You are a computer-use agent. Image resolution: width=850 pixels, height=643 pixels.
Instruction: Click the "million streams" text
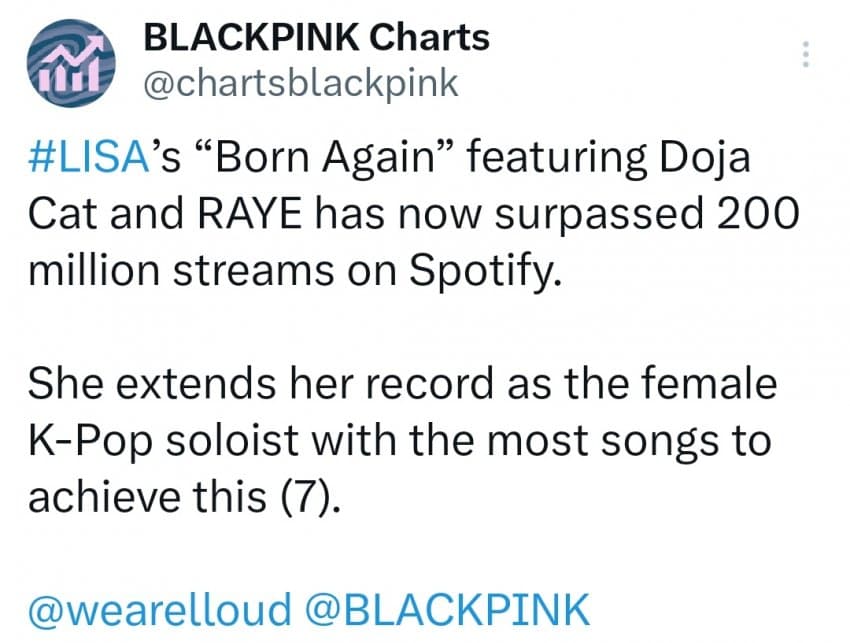click(181, 271)
